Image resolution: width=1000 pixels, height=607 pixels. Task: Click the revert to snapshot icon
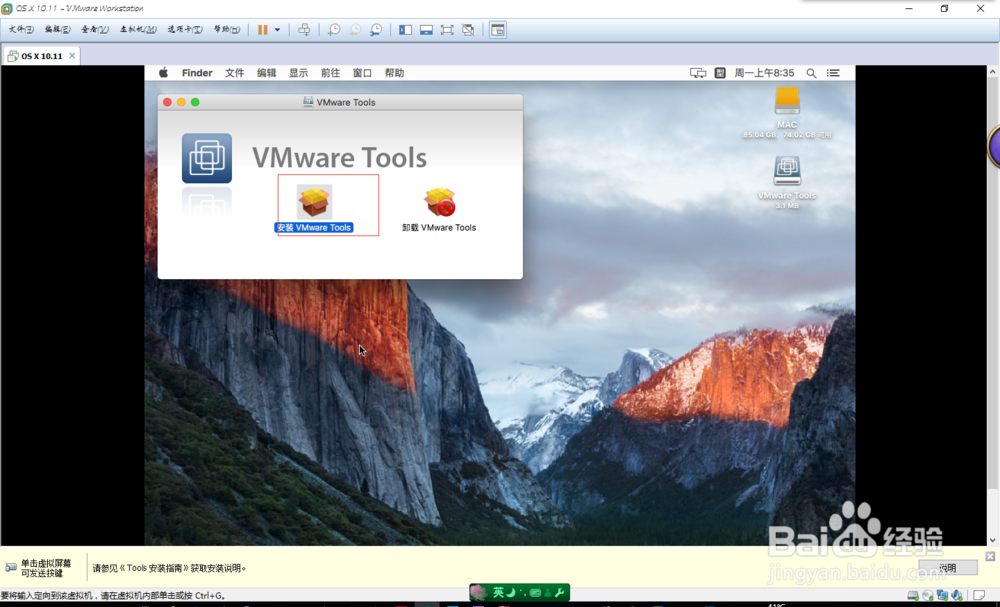(355, 29)
